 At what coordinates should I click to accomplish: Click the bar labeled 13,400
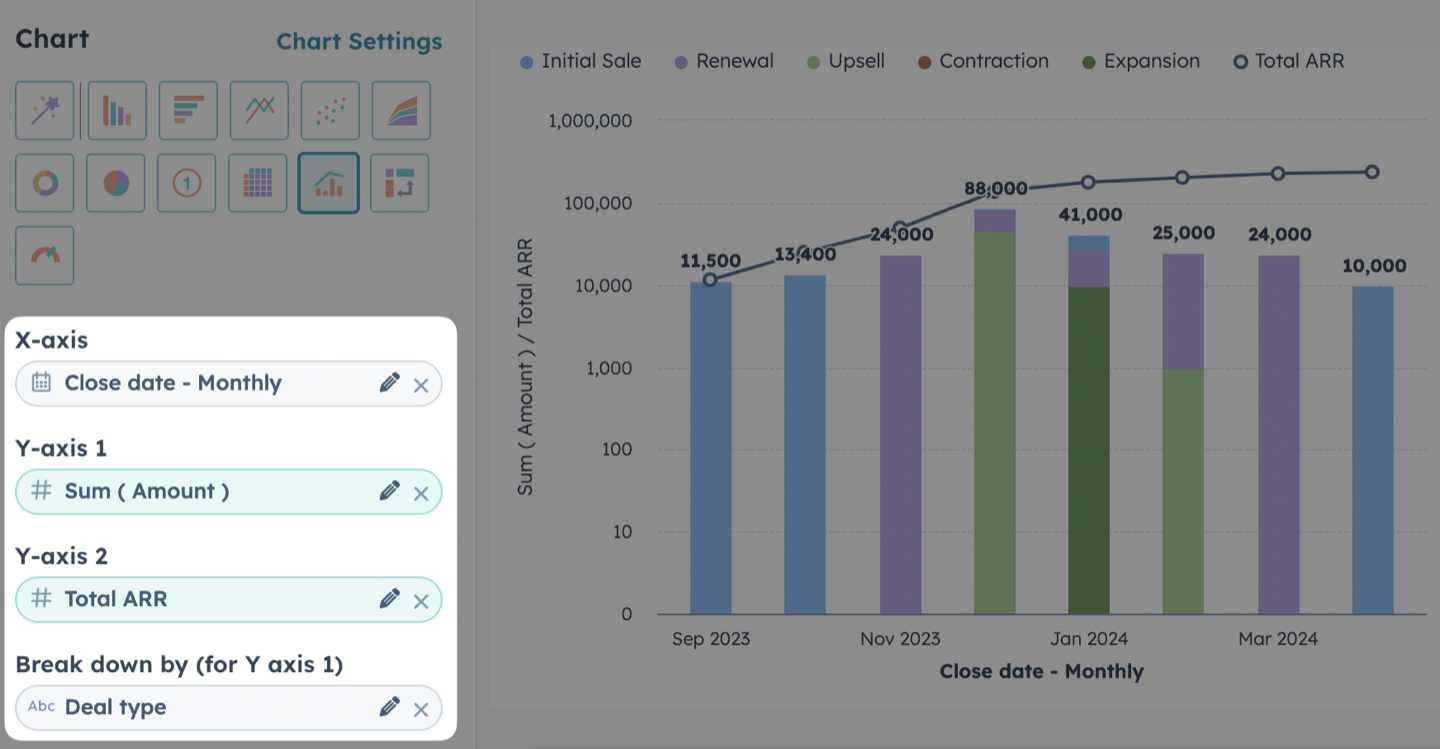(805, 445)
